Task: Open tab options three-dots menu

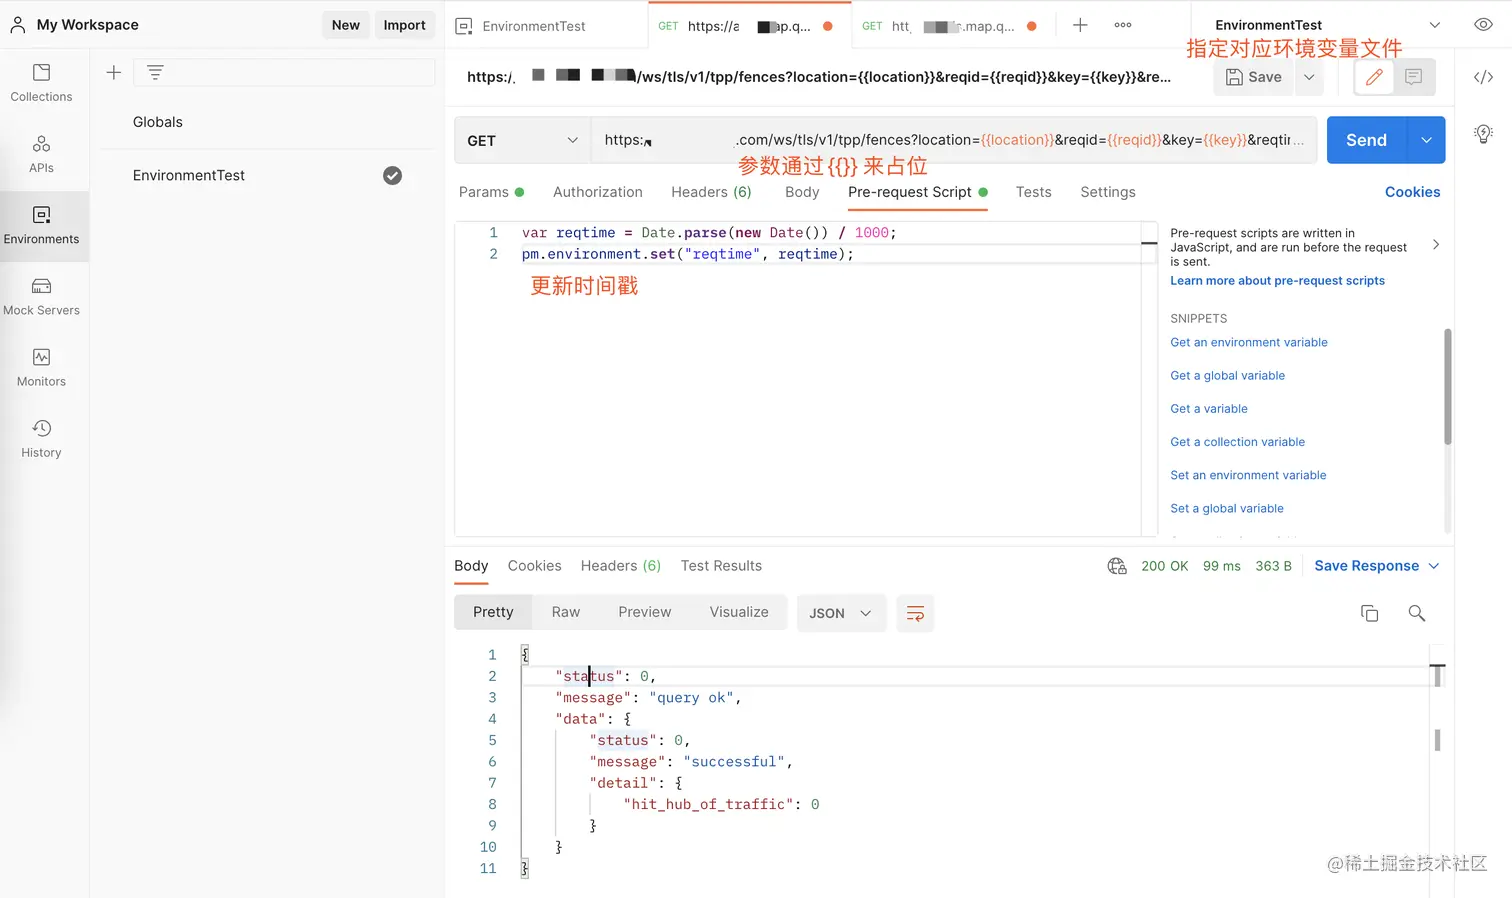Action: pyautogui.click(x=1123, y=25)
